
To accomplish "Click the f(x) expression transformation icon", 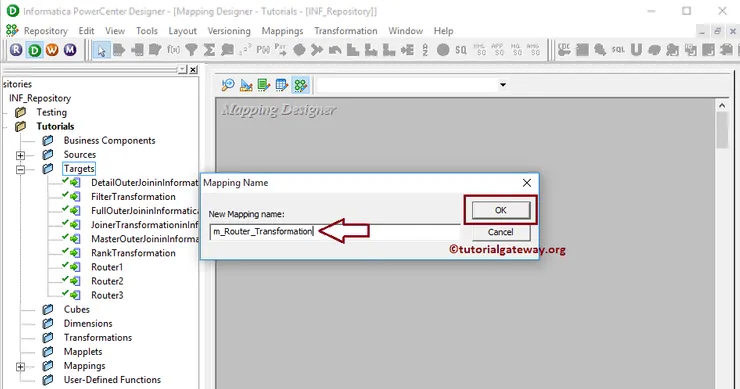I will [173, 50].
